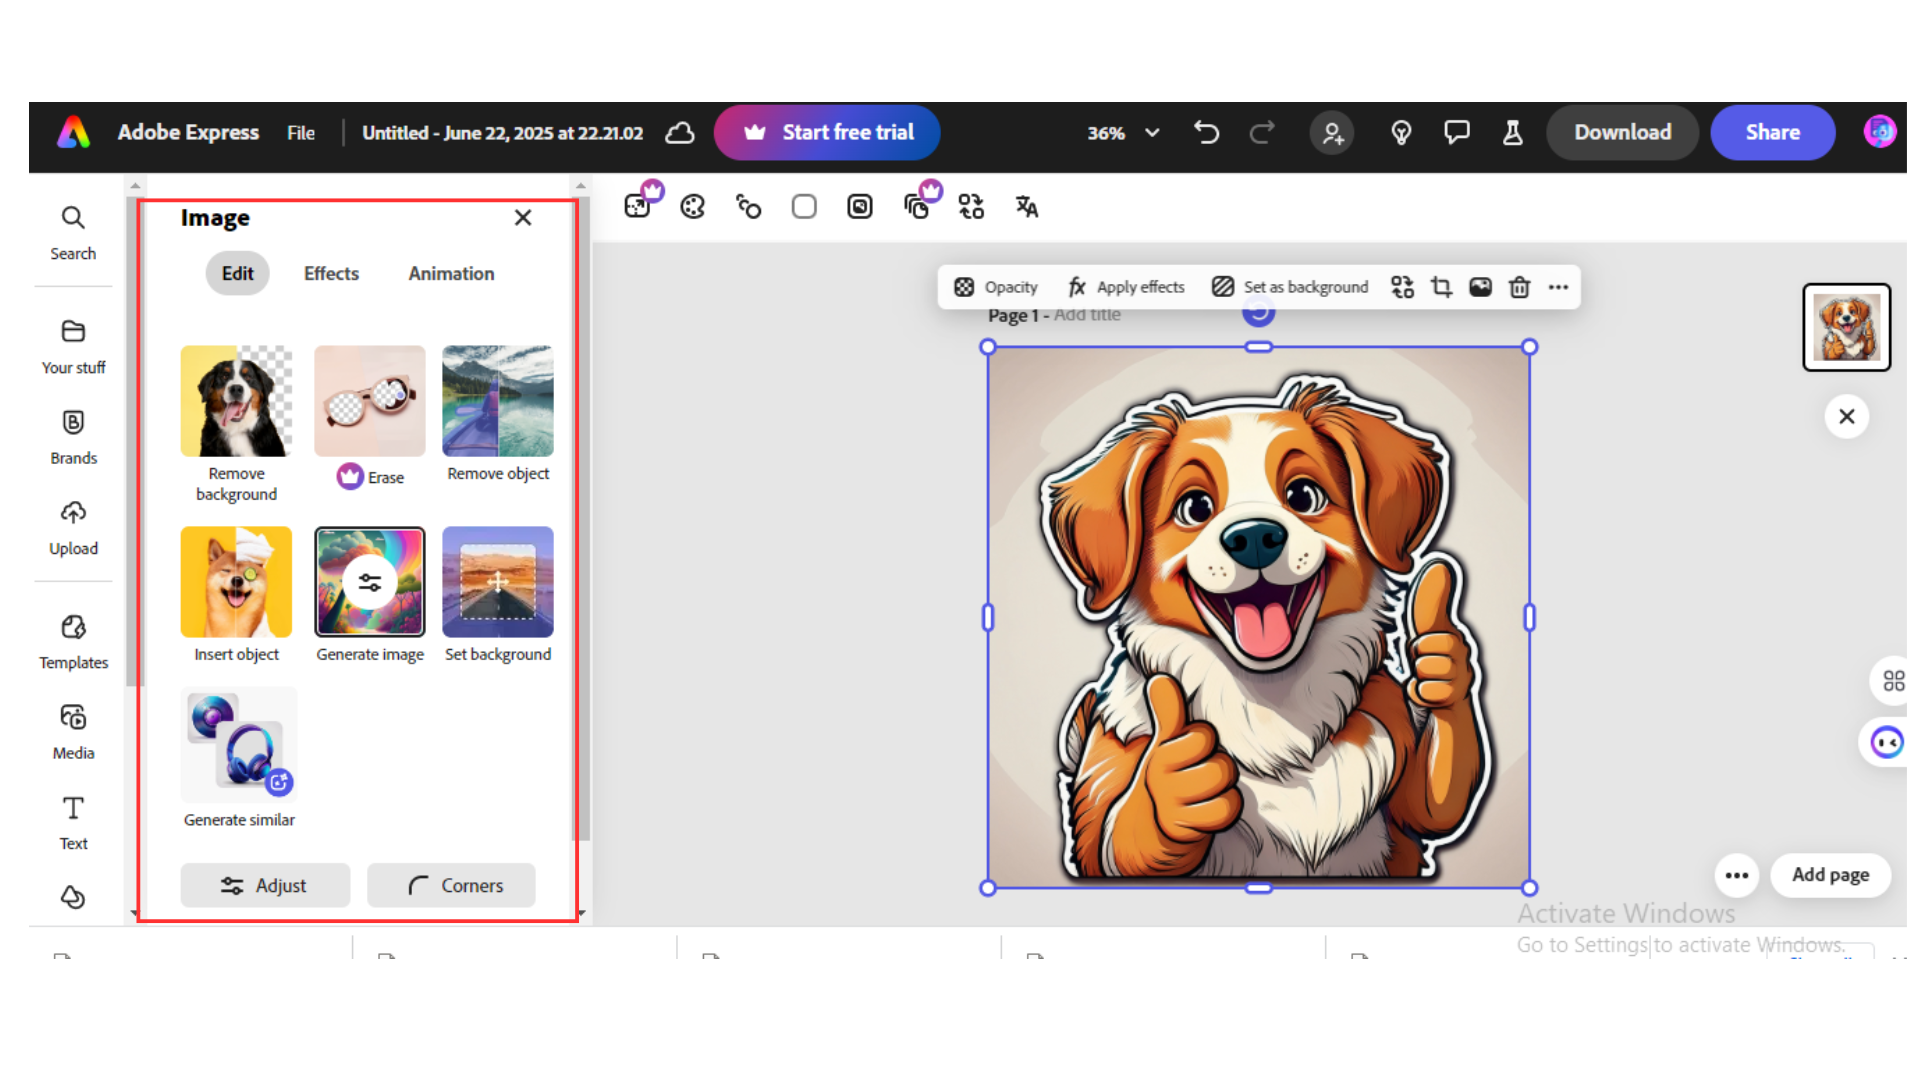Open more options ellipsis in floating toolbar
The width and height of the screenshot is (1920, 1080).
[1558, 287]
